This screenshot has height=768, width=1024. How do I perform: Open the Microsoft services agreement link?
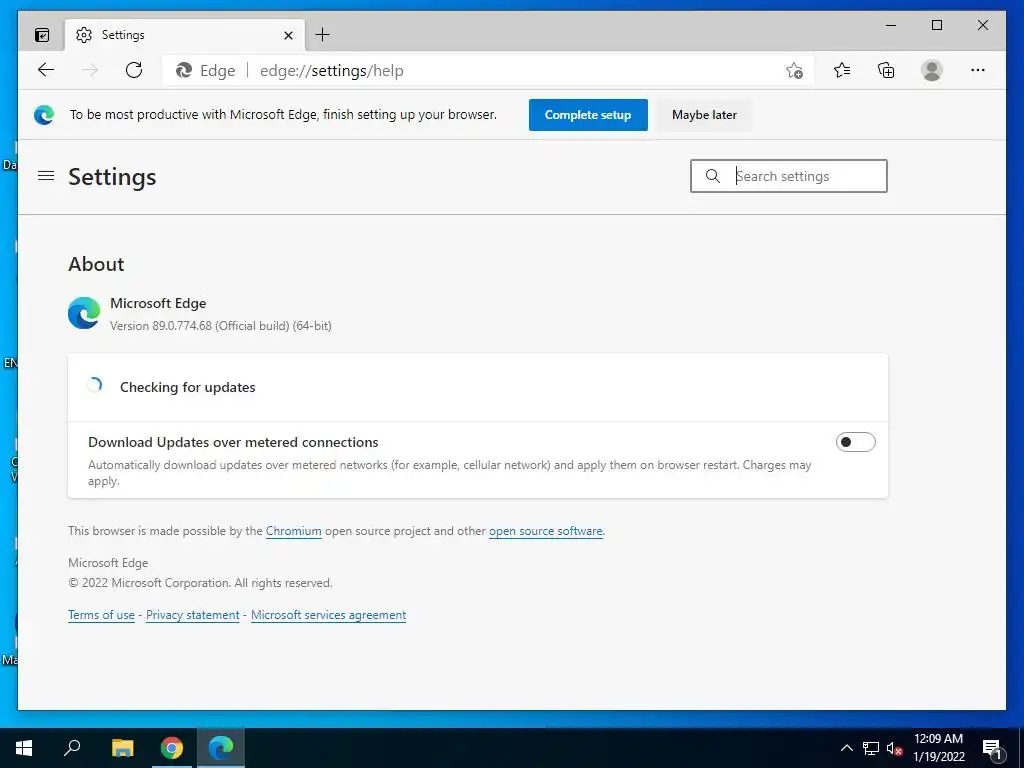coord(328,615)
